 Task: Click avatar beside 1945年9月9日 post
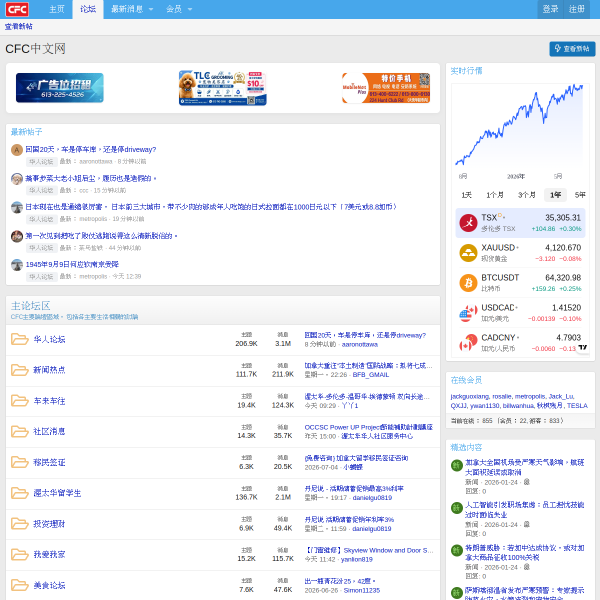(16, 265)
